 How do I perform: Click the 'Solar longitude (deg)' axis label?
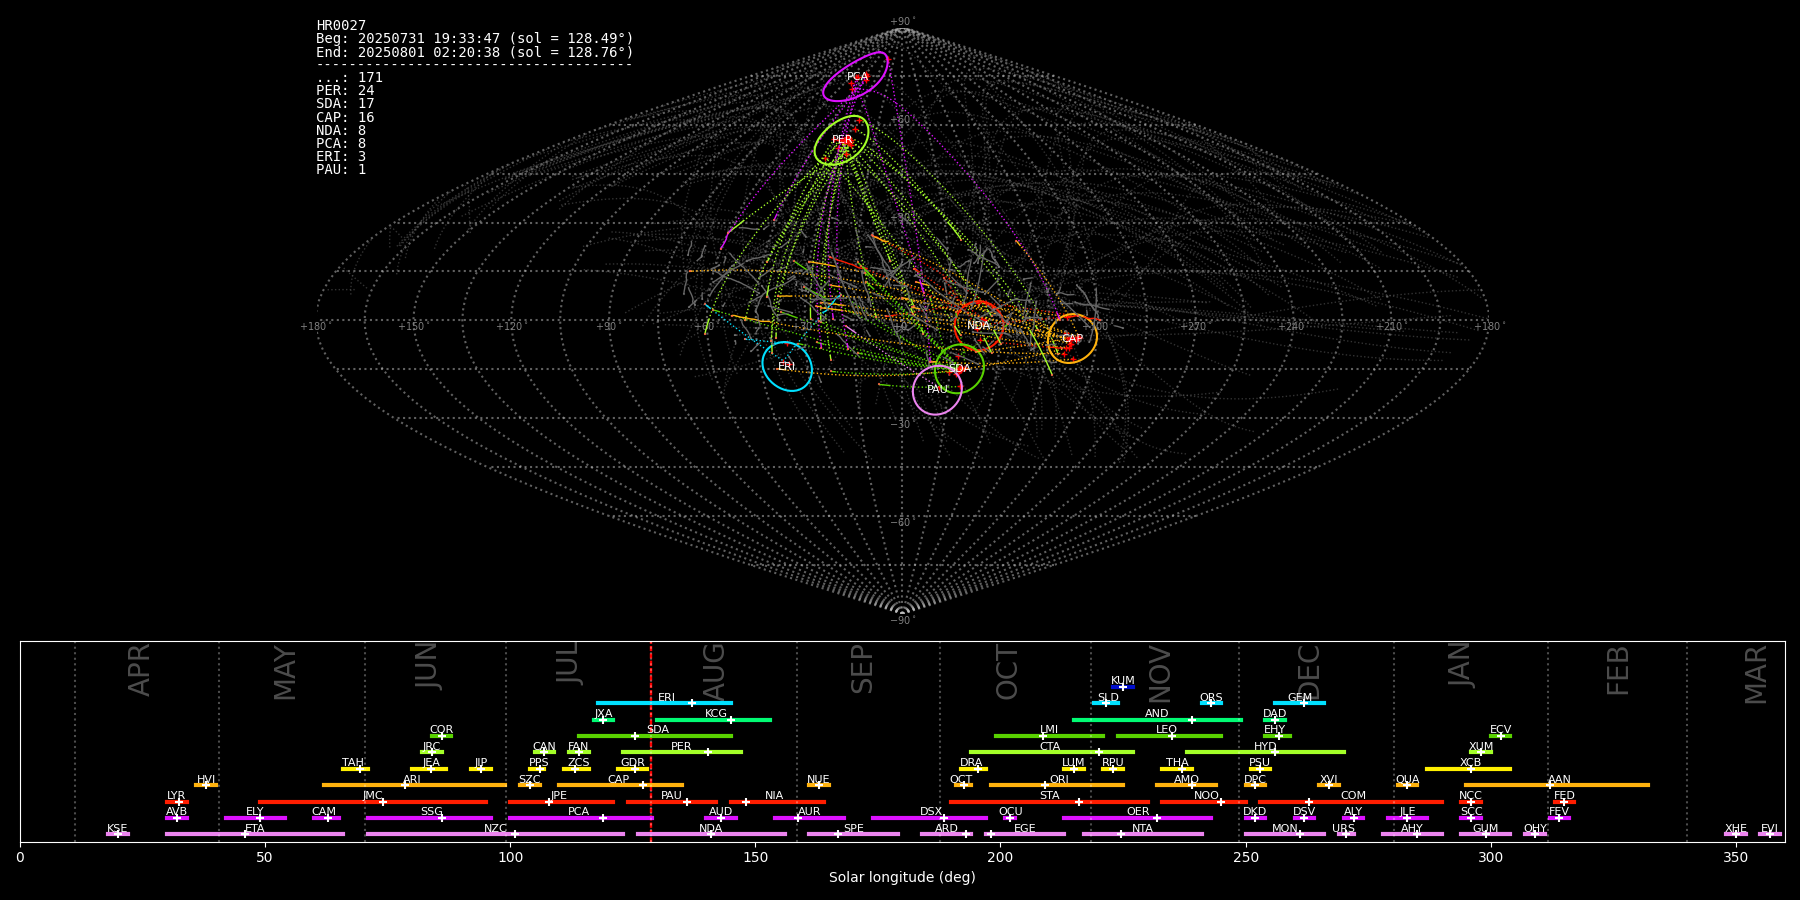pos(902,877)
